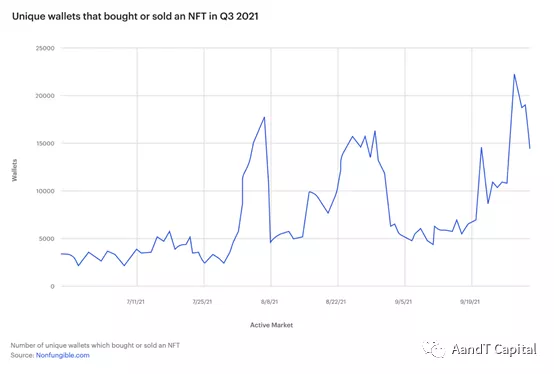Select the 7/11/21 date axis label

pyautogui.click(x=136, y=302)
